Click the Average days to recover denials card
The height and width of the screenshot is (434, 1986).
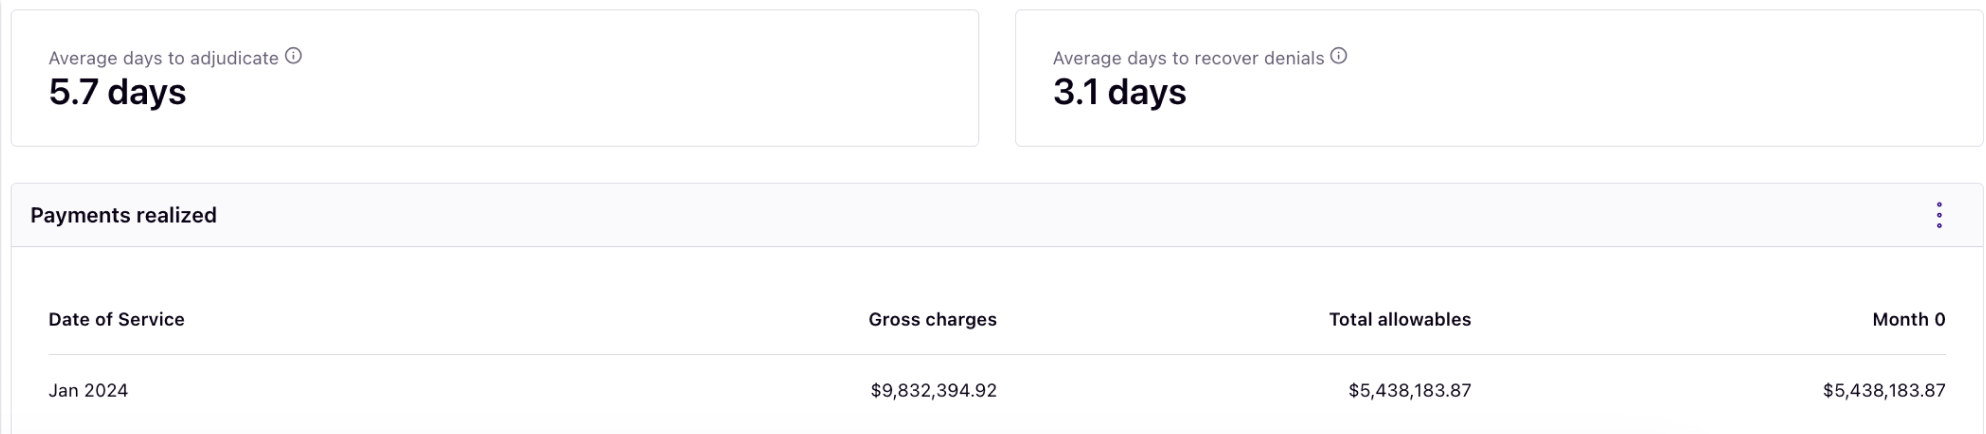(x=1499, y=78)
